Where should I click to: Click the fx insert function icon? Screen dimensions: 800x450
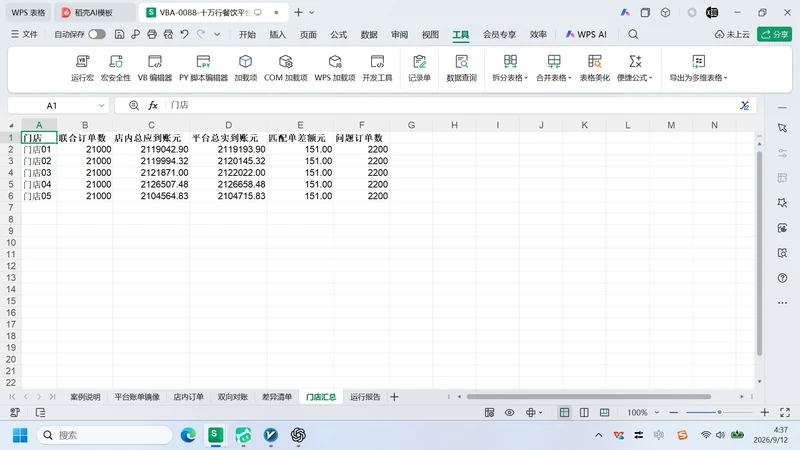point(153,105)
